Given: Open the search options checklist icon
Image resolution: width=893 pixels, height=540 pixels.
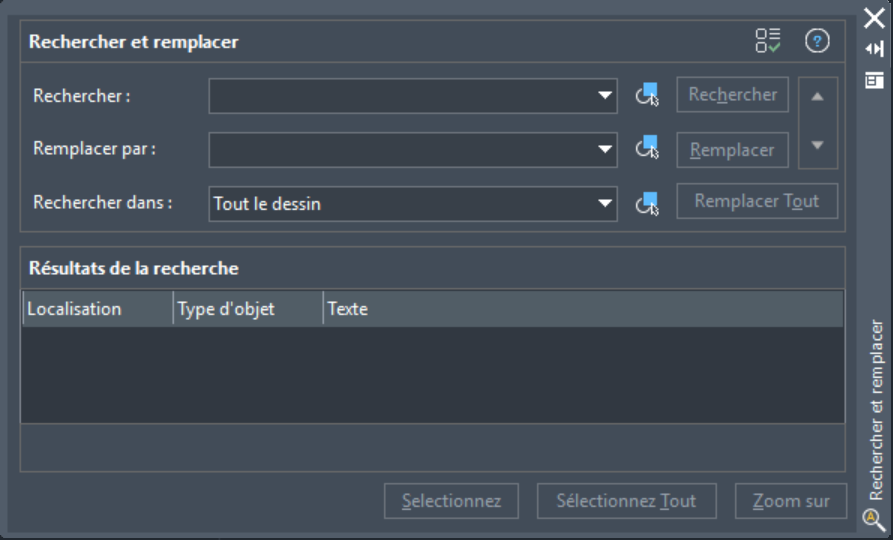Looking at the screenshot, I should pos(768,41).
